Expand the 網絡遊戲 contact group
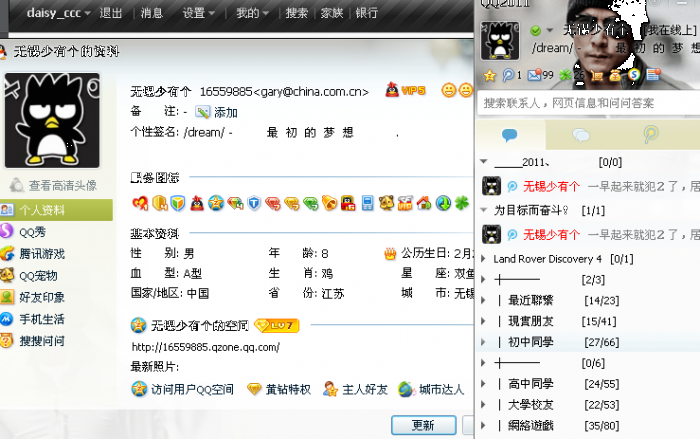 pos(483,426)
